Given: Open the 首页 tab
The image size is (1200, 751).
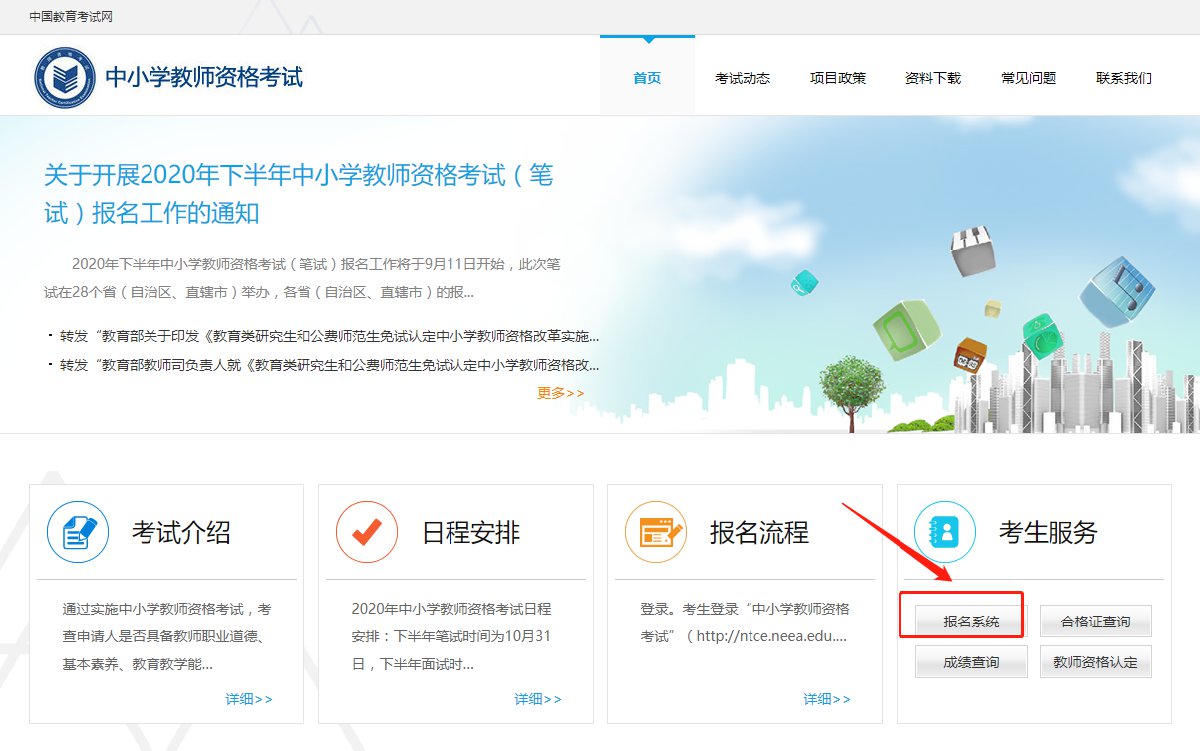Looking at the screenshot, I should click(647, 78).
